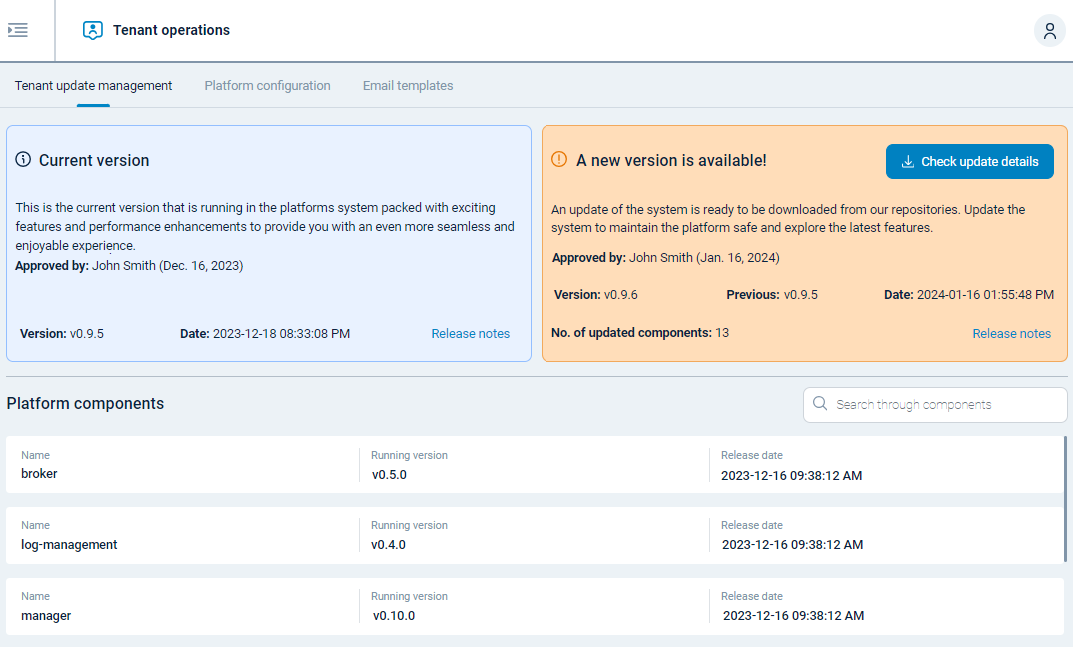Image resolution: width=1073 pixels, height=647 pixels.
Task: Open the Email templates tab
Action: click(408, 85)
